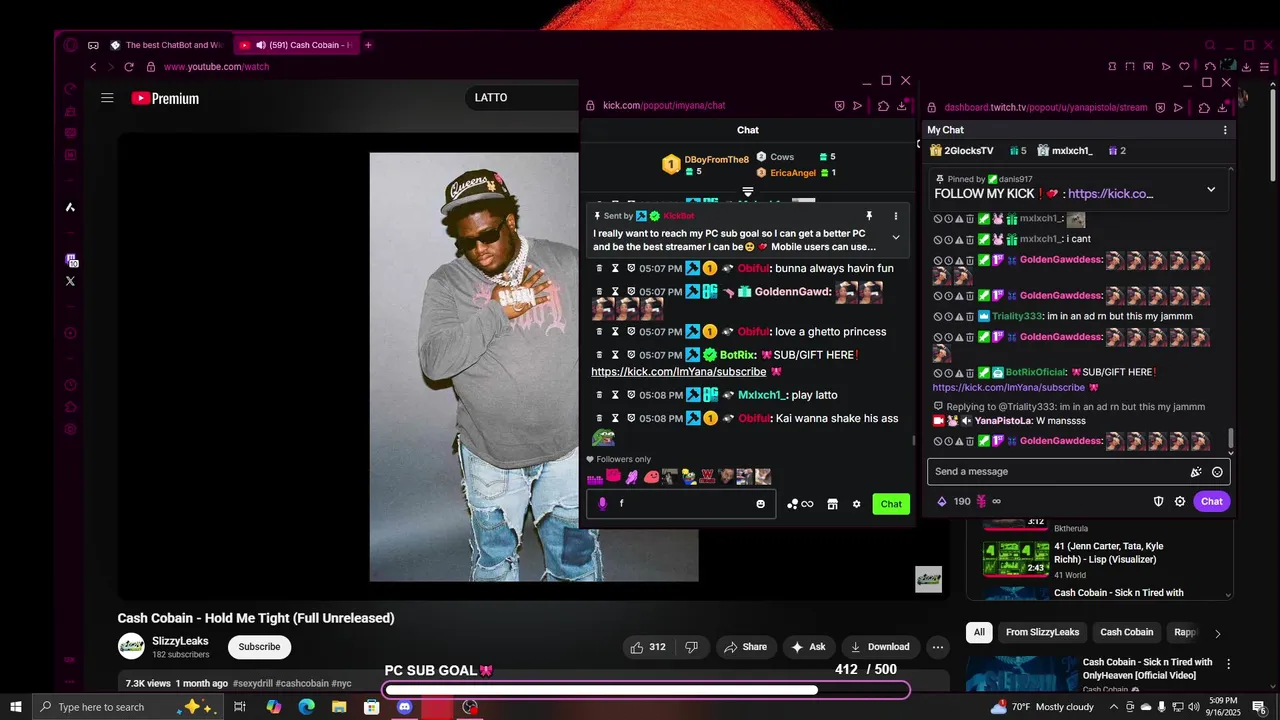Switch to the Cash Cobain YouTube tab
This screenshot has width=1280, height=720.
click(x=297, y=45)
